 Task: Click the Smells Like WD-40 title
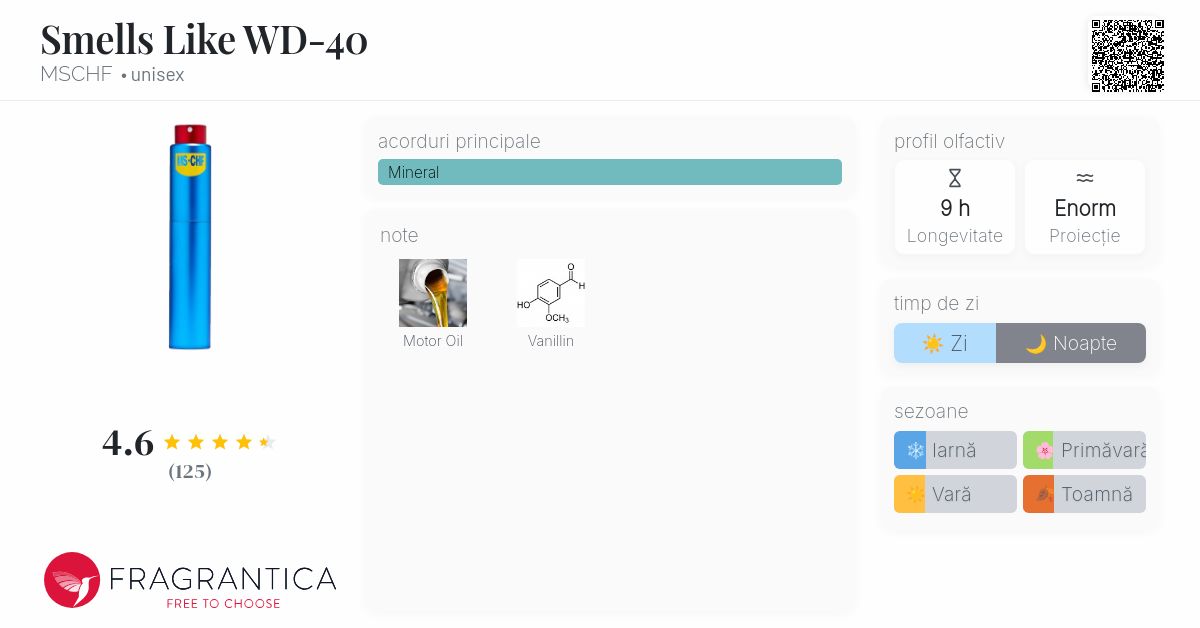point(204,40)
